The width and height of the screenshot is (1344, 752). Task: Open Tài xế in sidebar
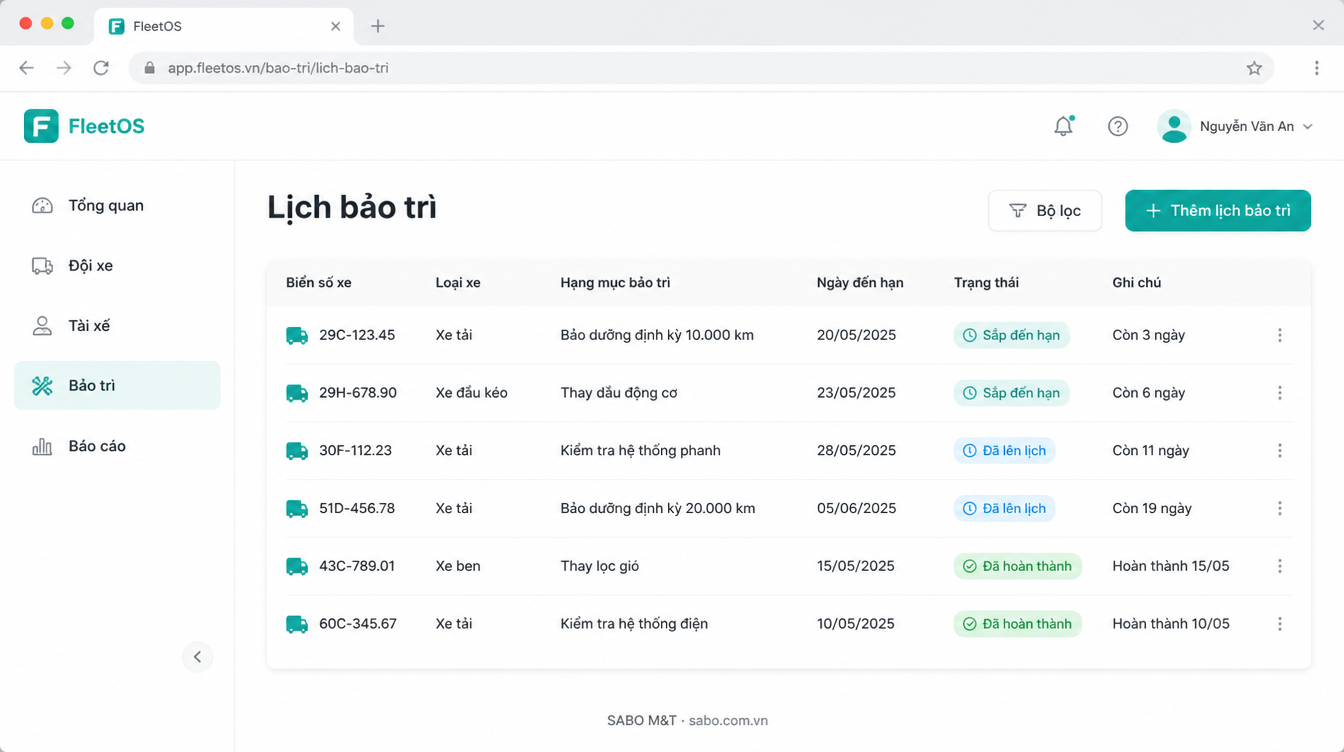click(117, 325)
